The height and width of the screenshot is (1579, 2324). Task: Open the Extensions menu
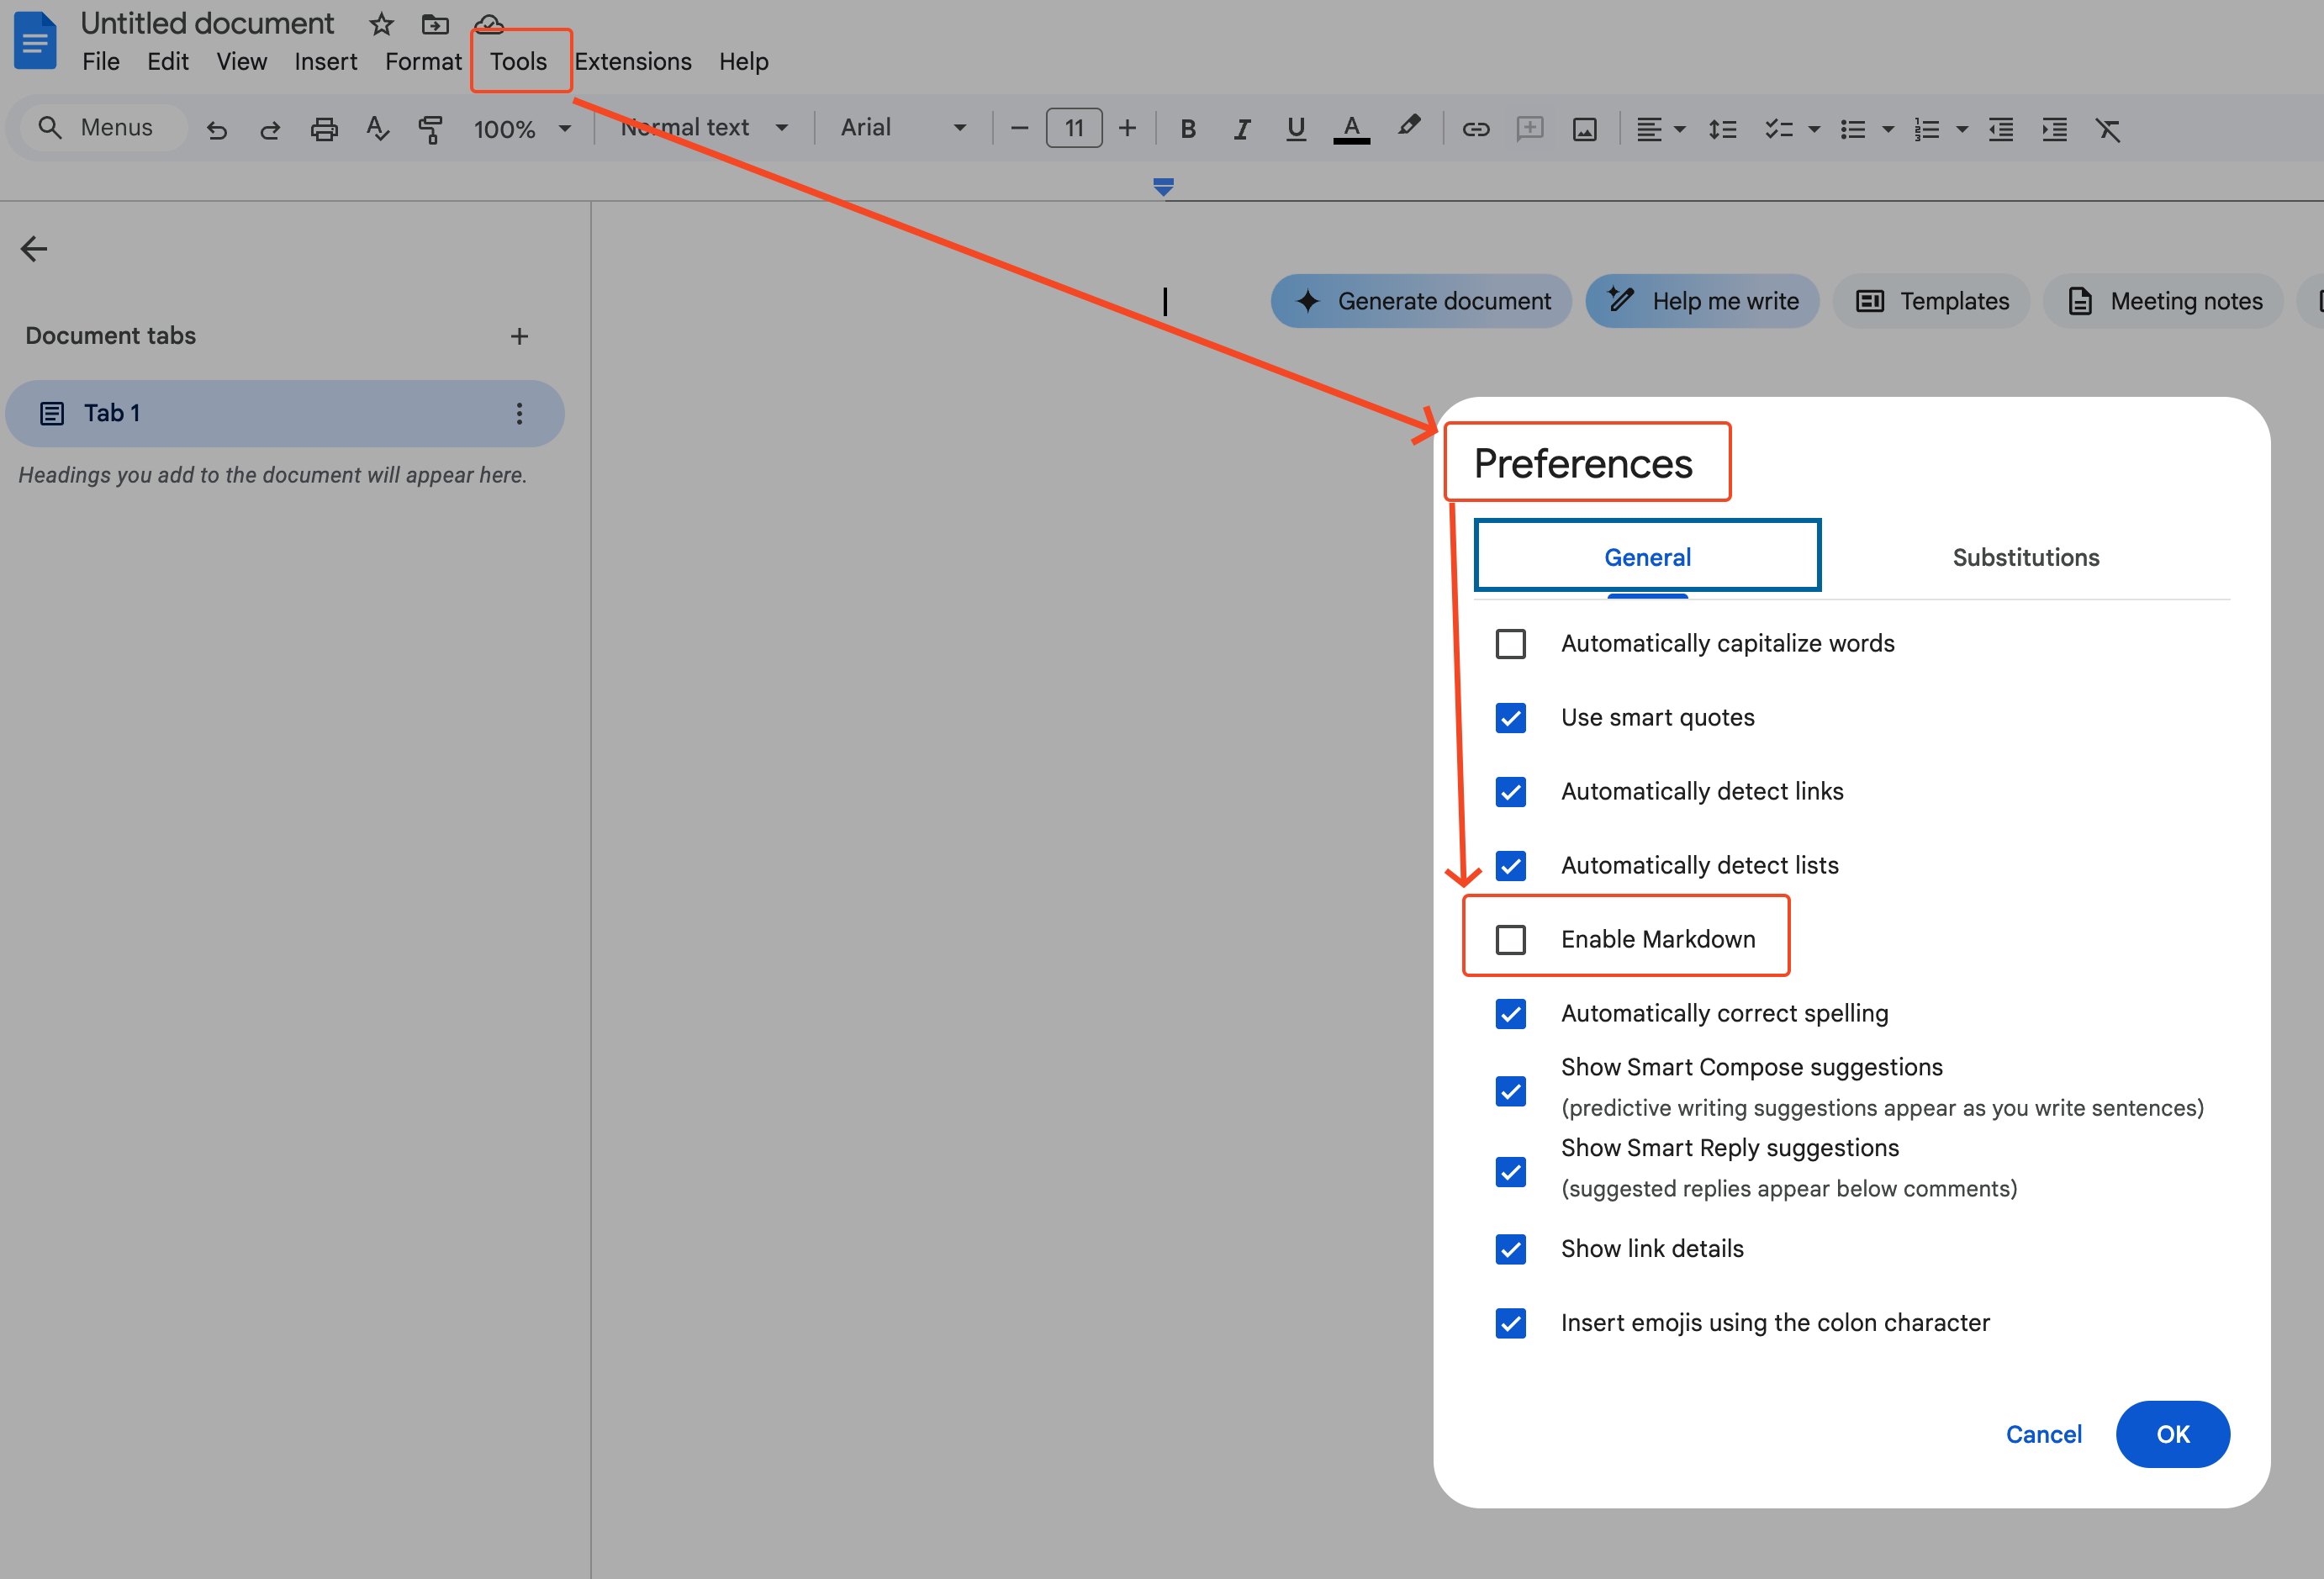632,61
